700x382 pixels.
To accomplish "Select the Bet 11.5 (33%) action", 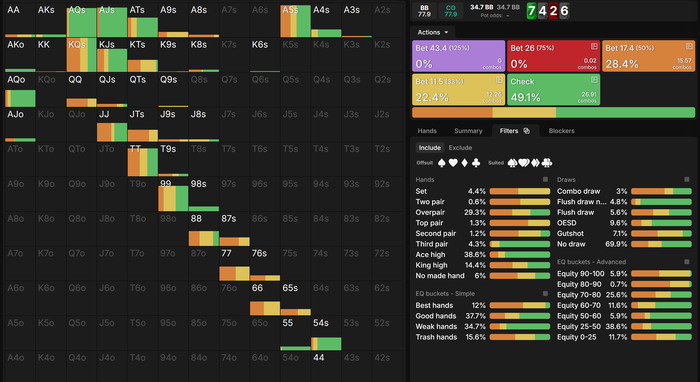I will pos(458,89).
